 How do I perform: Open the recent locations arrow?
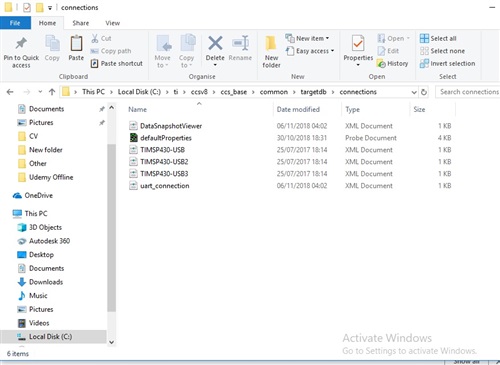pos(40,92)
